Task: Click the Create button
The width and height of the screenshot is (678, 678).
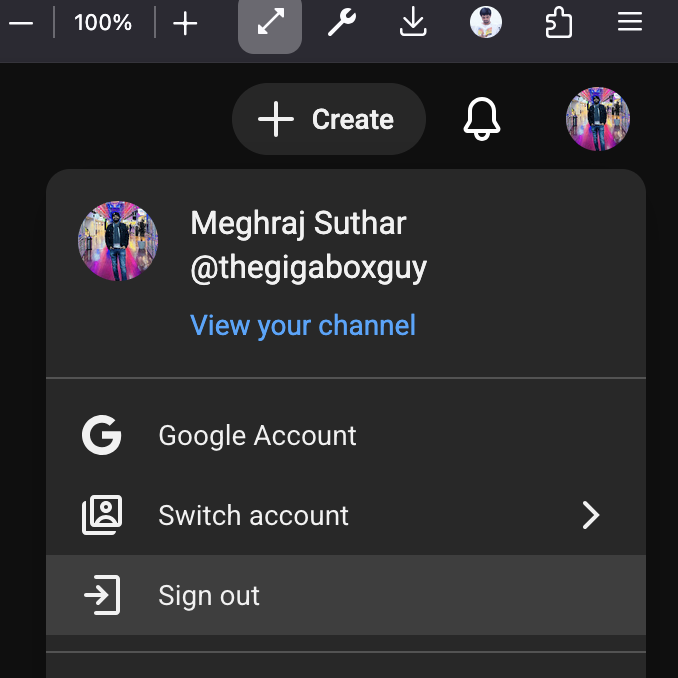Action: coord(329,119)
